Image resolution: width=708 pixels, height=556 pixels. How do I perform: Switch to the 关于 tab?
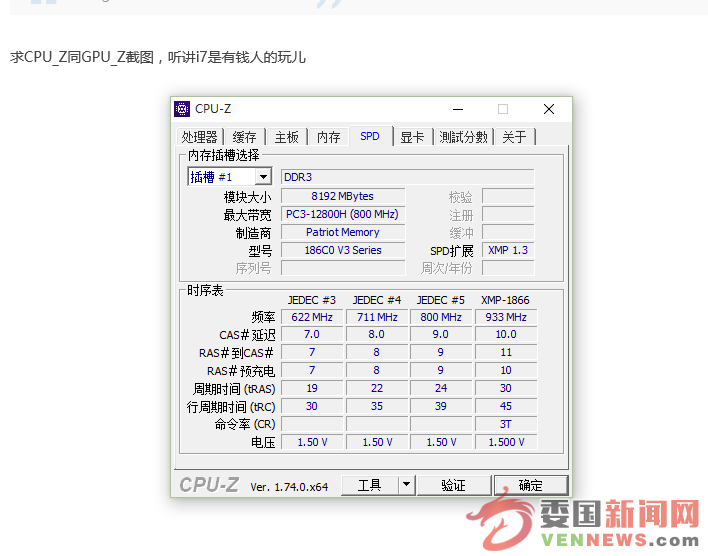514,137
